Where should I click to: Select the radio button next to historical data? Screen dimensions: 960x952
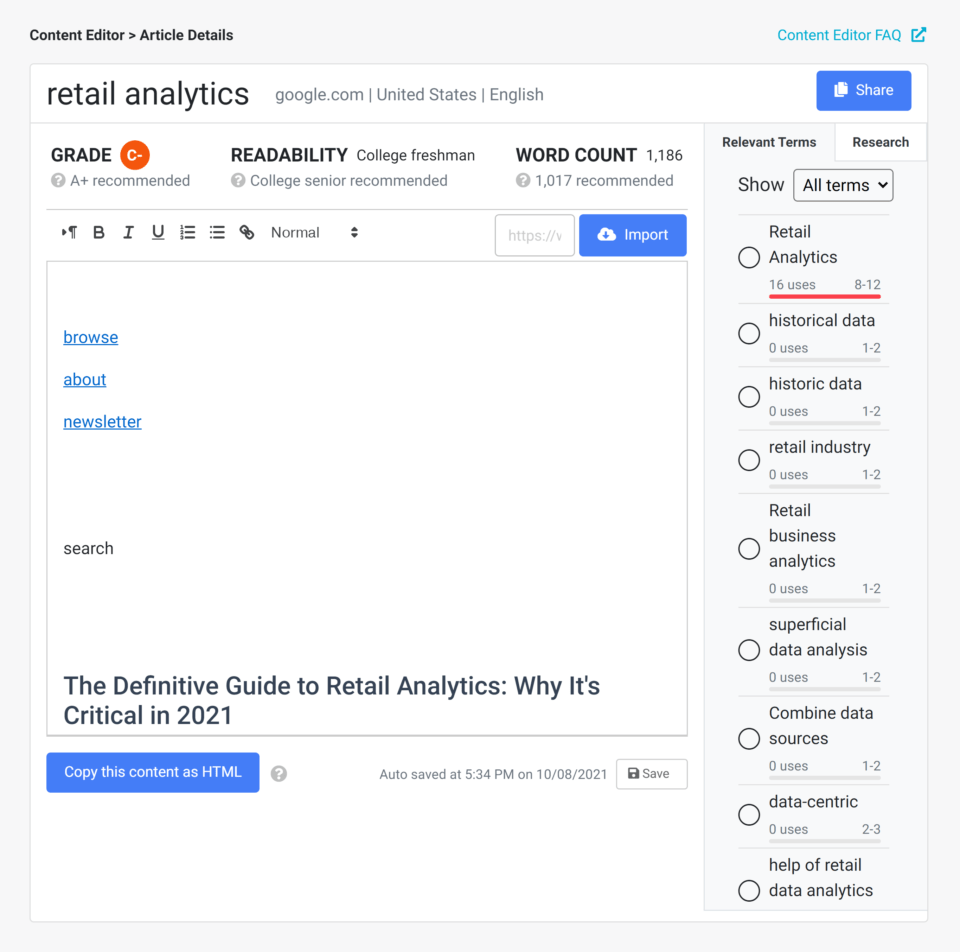coord(749,333)
